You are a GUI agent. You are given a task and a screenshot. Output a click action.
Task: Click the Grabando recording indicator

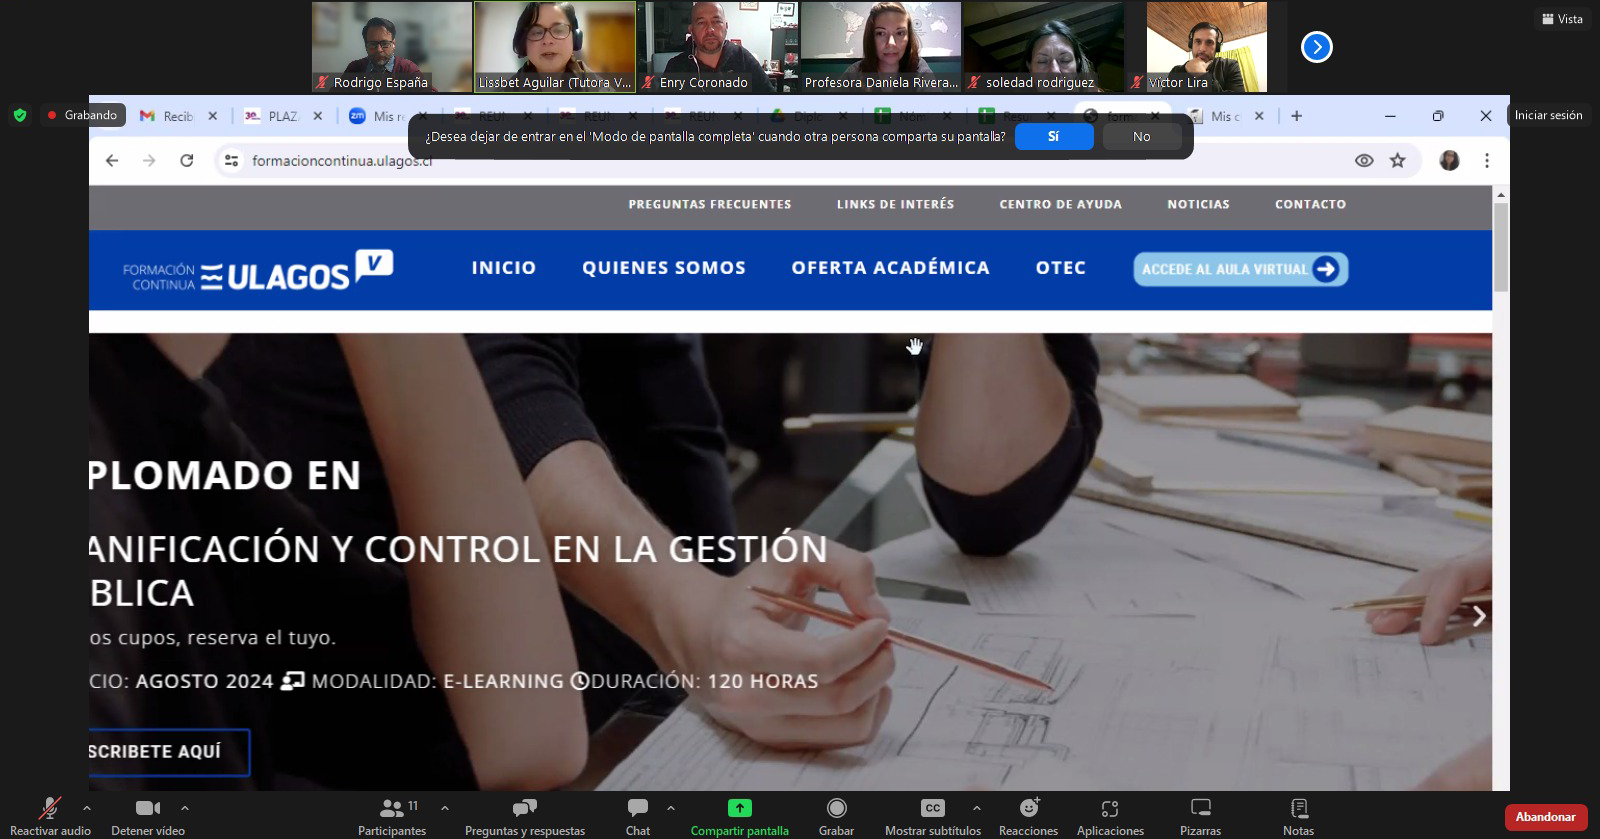(x=83, y=115)
